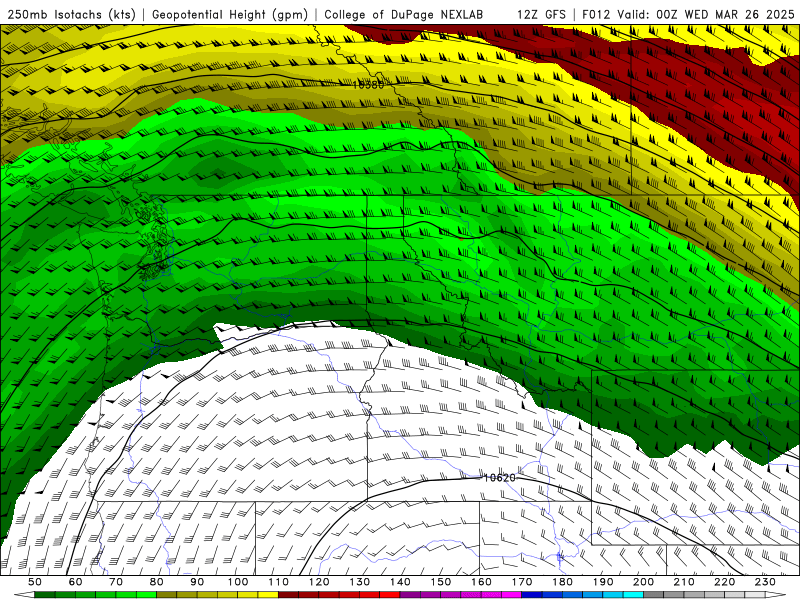Viewport: 800px width, 600px height.
Task: Click the 200 value on the color scale
Action: (x=644, y=582)
